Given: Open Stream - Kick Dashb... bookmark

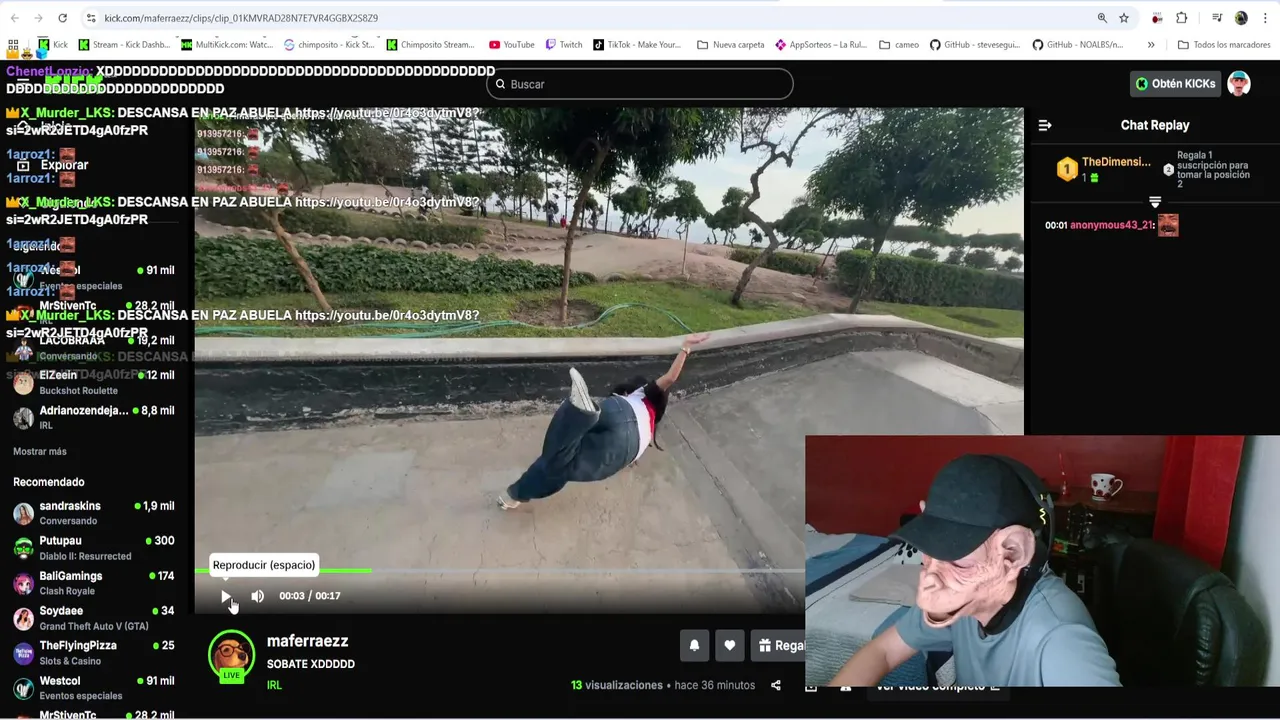Looking at the screenshot, I should click(x=125, y=45).
